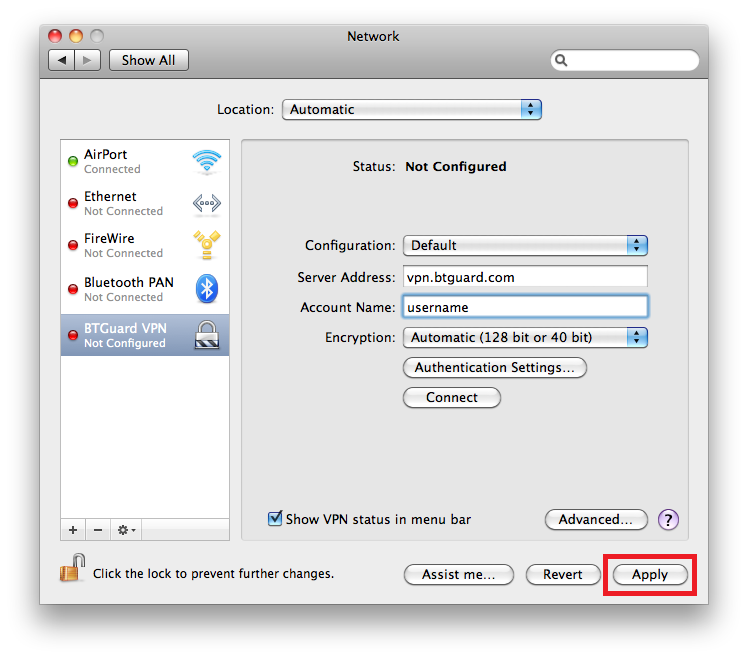The height and width of the screenshot is (659, 748).
Task: Open the Encryption dropdown menu
Action: [x=525, y=337]
